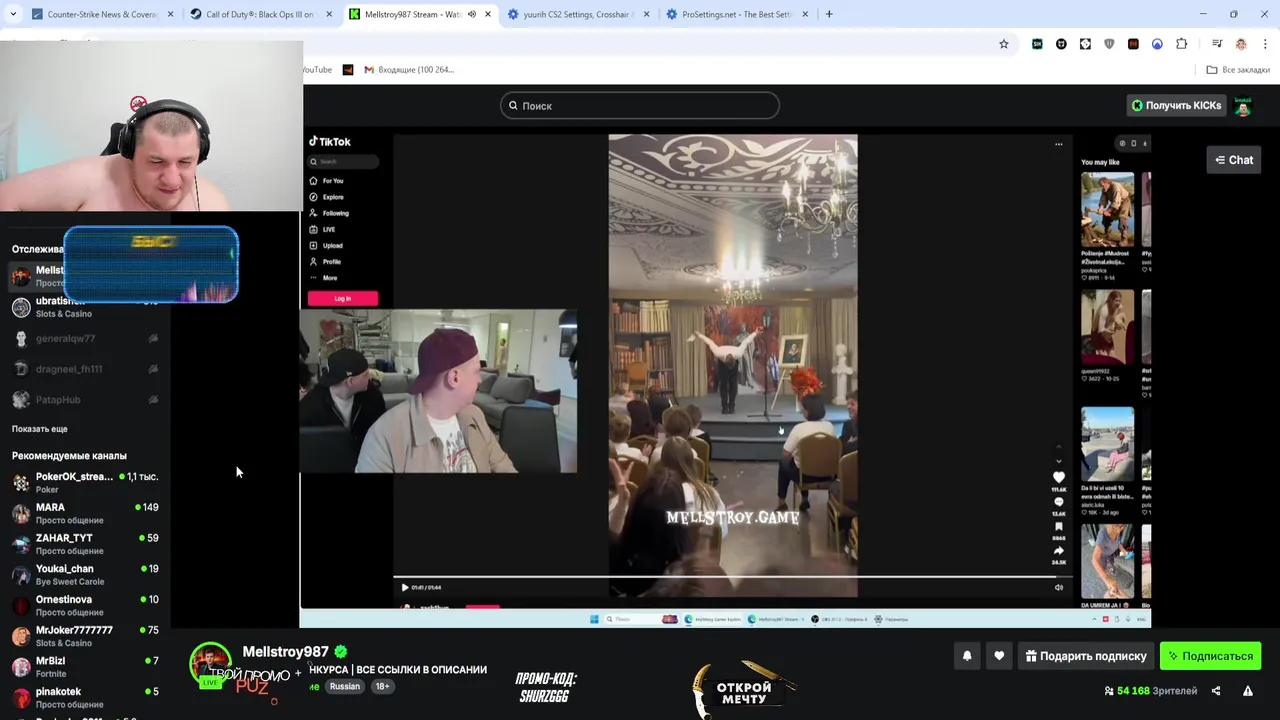Open Kick user avatar menu
The width and height of the screenshot is (1280, 720).
[x=1243, y=106]
